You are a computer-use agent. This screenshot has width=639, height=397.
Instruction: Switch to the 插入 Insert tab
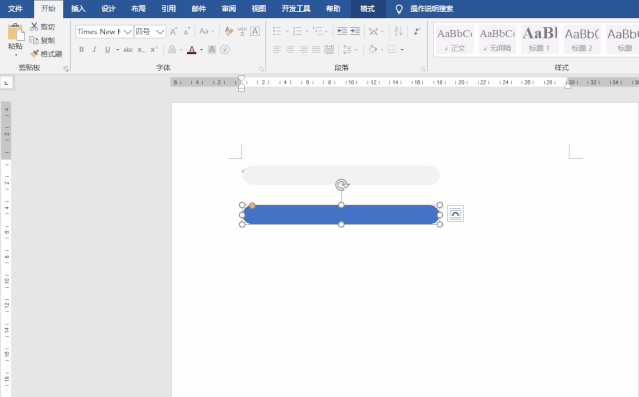pyautogui.click(x=78, y=9)
